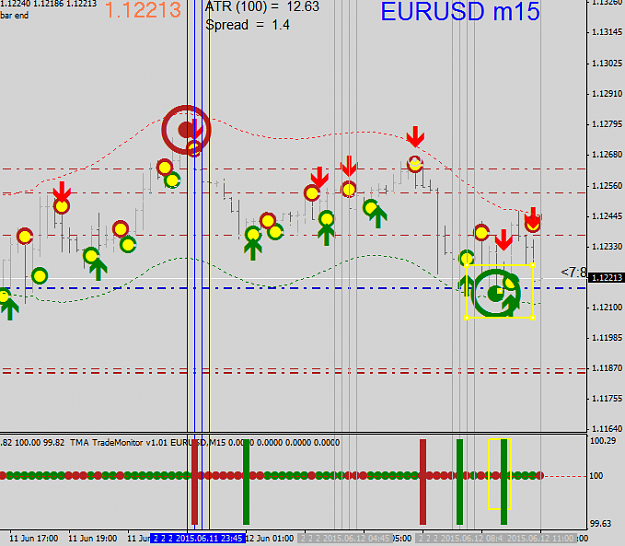Screen dimensions: 625x546
Task: Click the 'bar end' text label
Action: coord(14,16)
